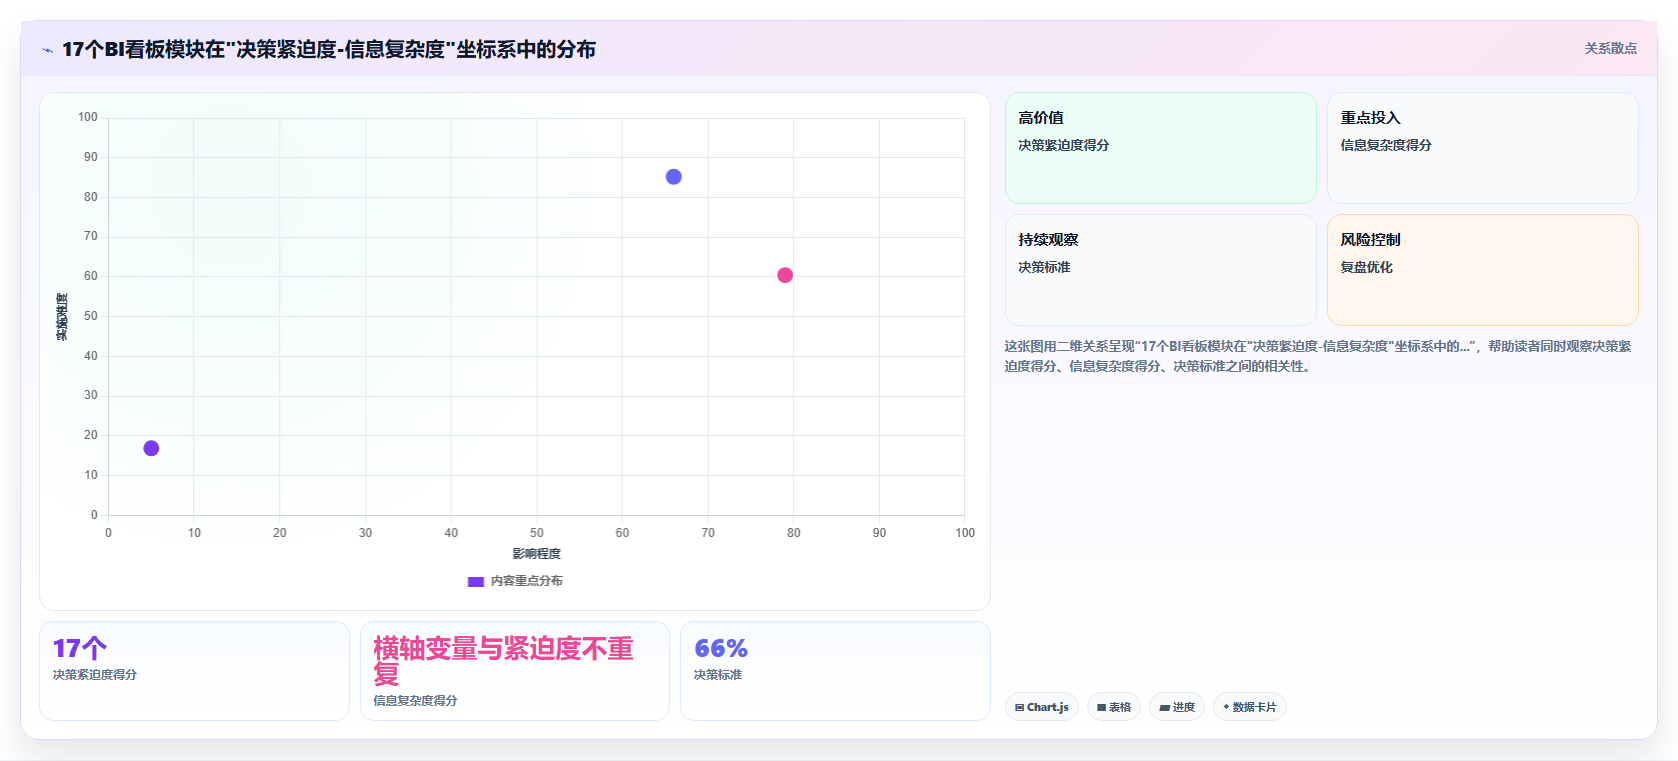The width and height of the screenshot is (1678, 761).
Task: Select the blue scatter point near 85
Action: coord(674,177)
